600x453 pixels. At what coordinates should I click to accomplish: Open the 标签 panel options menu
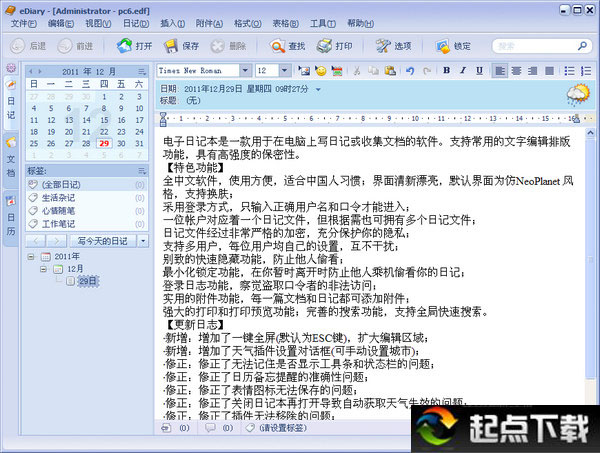(142, 171)
